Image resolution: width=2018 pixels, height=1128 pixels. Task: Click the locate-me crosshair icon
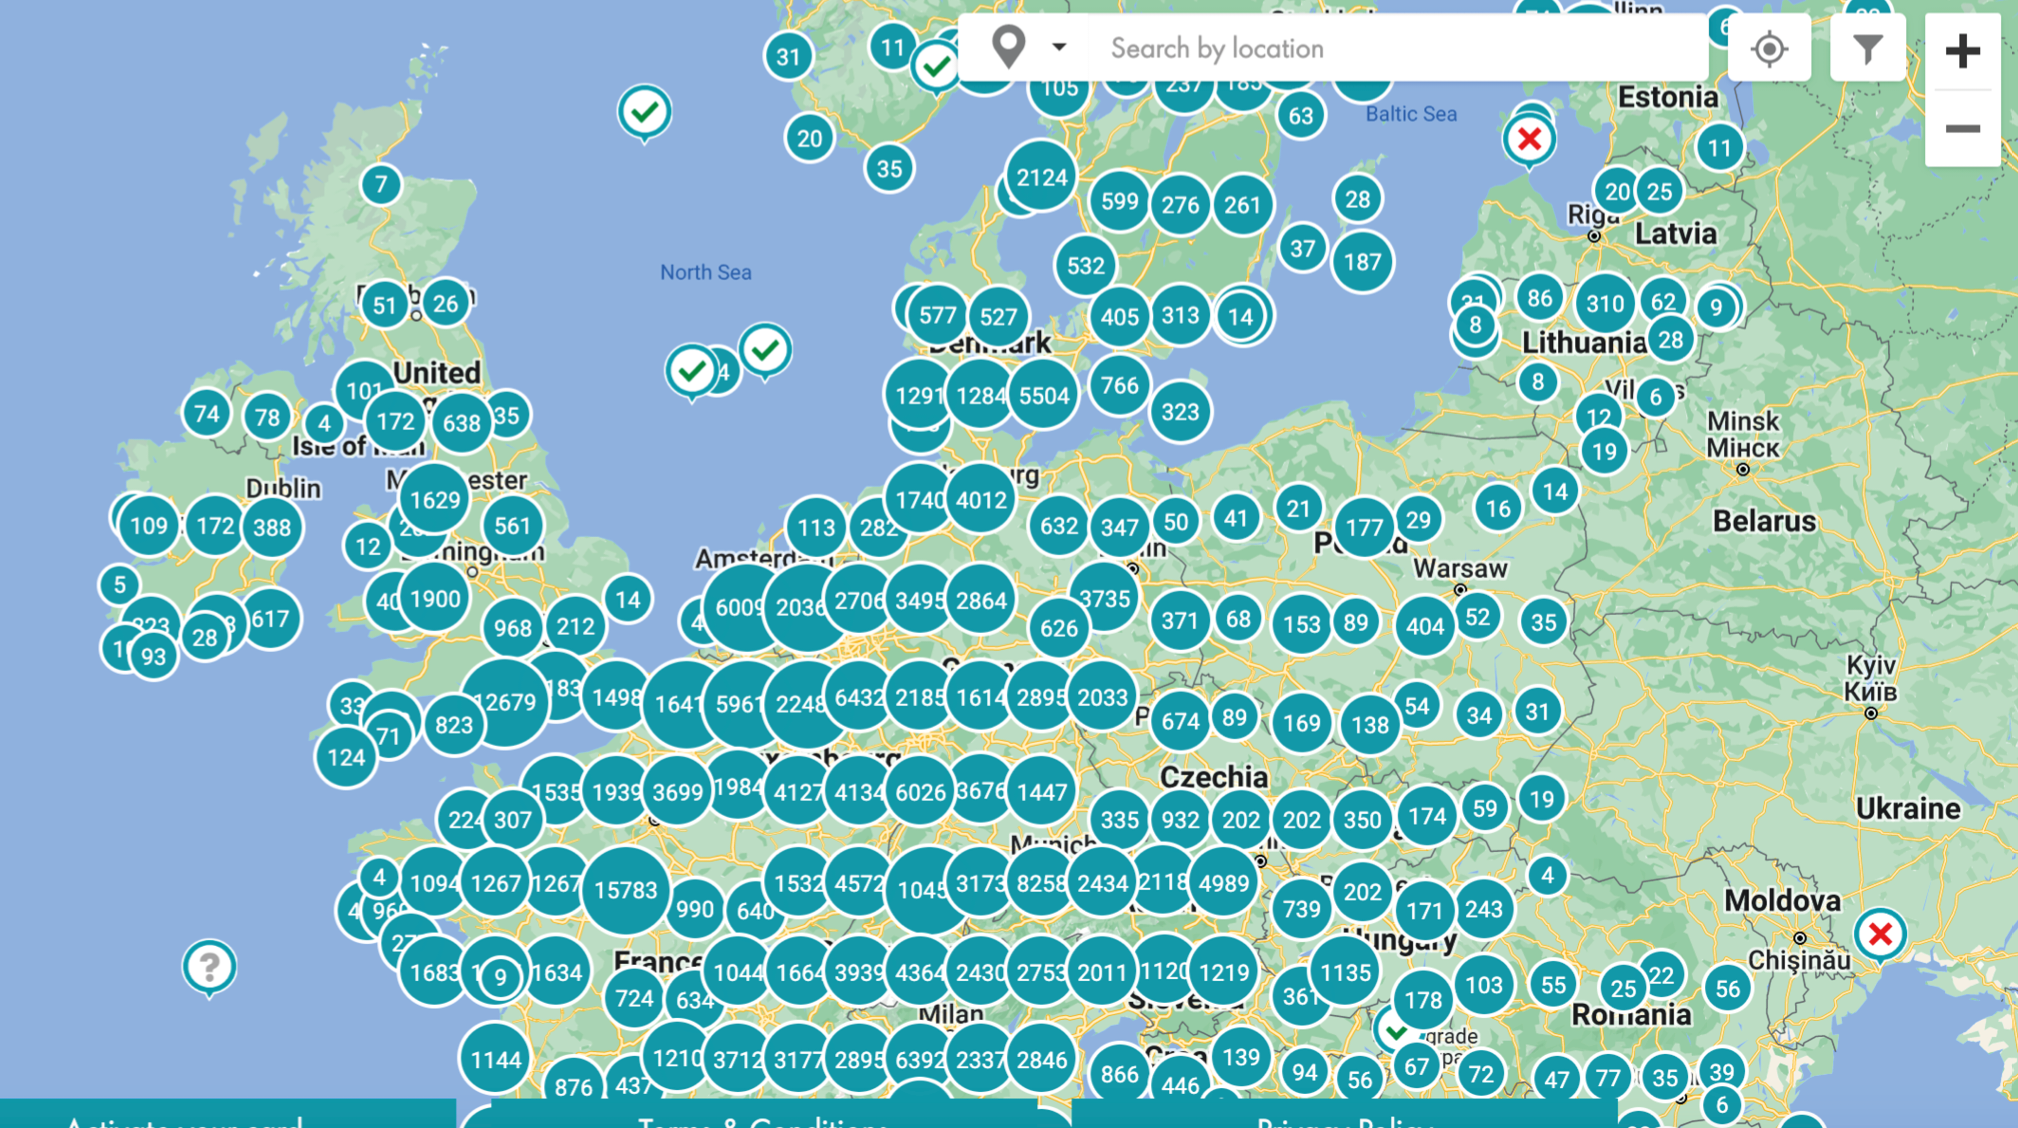point(1769,49)
